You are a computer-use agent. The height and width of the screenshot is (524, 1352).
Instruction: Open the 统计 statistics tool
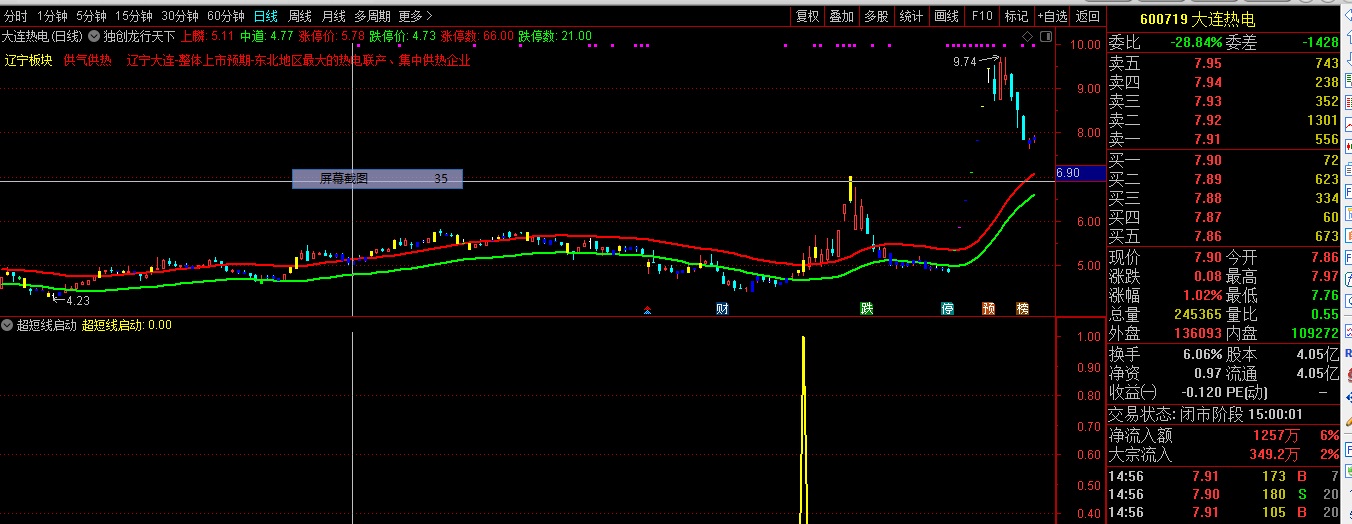911,16
